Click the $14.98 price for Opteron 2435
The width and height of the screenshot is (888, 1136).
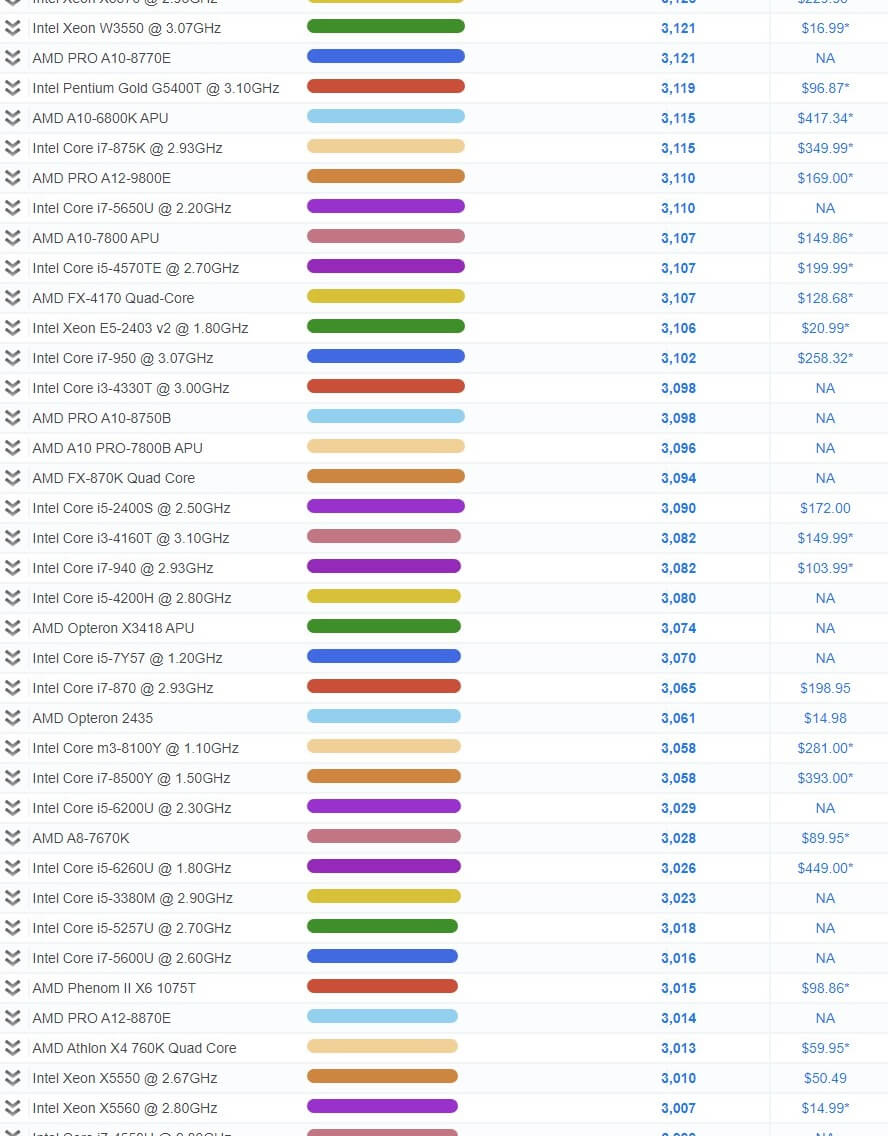pyautogui.click(x=825, y=719)
